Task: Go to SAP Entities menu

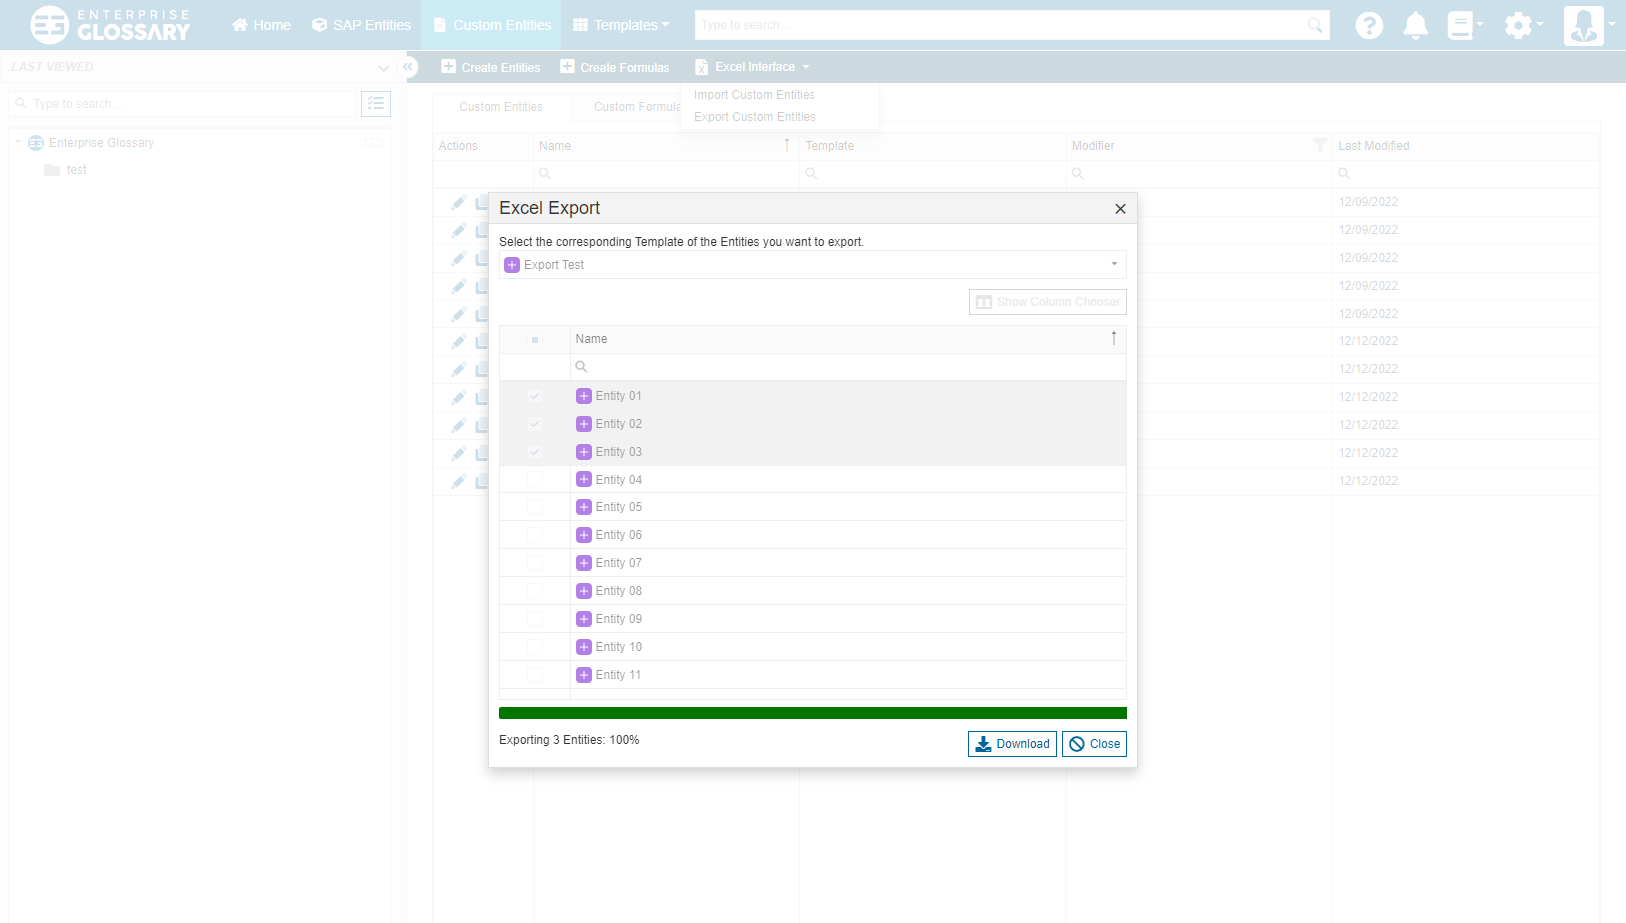Action: 361,25
